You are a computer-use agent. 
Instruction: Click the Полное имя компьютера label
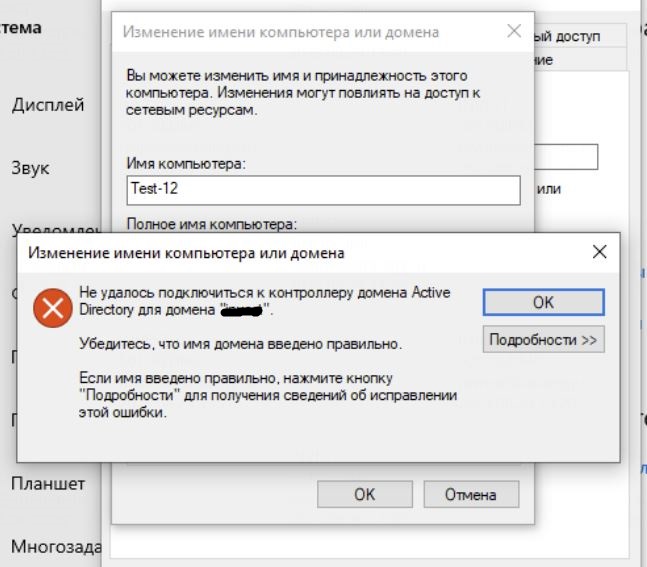tap(212, 223)
